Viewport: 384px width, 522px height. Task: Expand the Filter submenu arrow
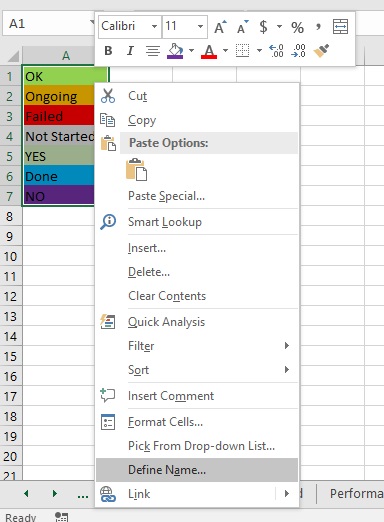287,346
